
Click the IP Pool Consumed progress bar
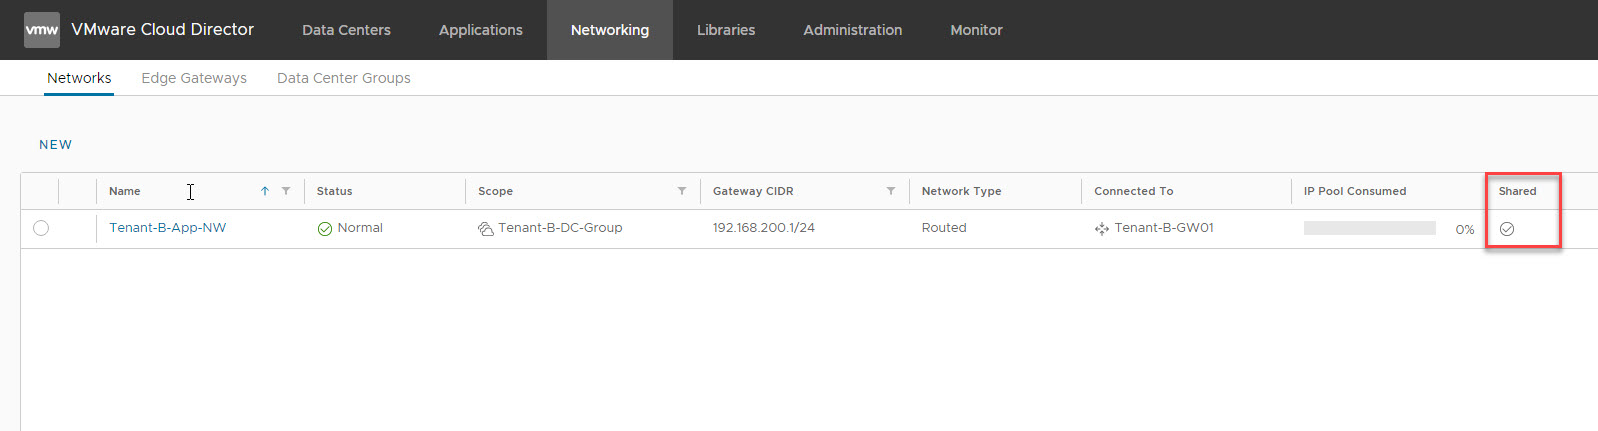pos(1369,228)
